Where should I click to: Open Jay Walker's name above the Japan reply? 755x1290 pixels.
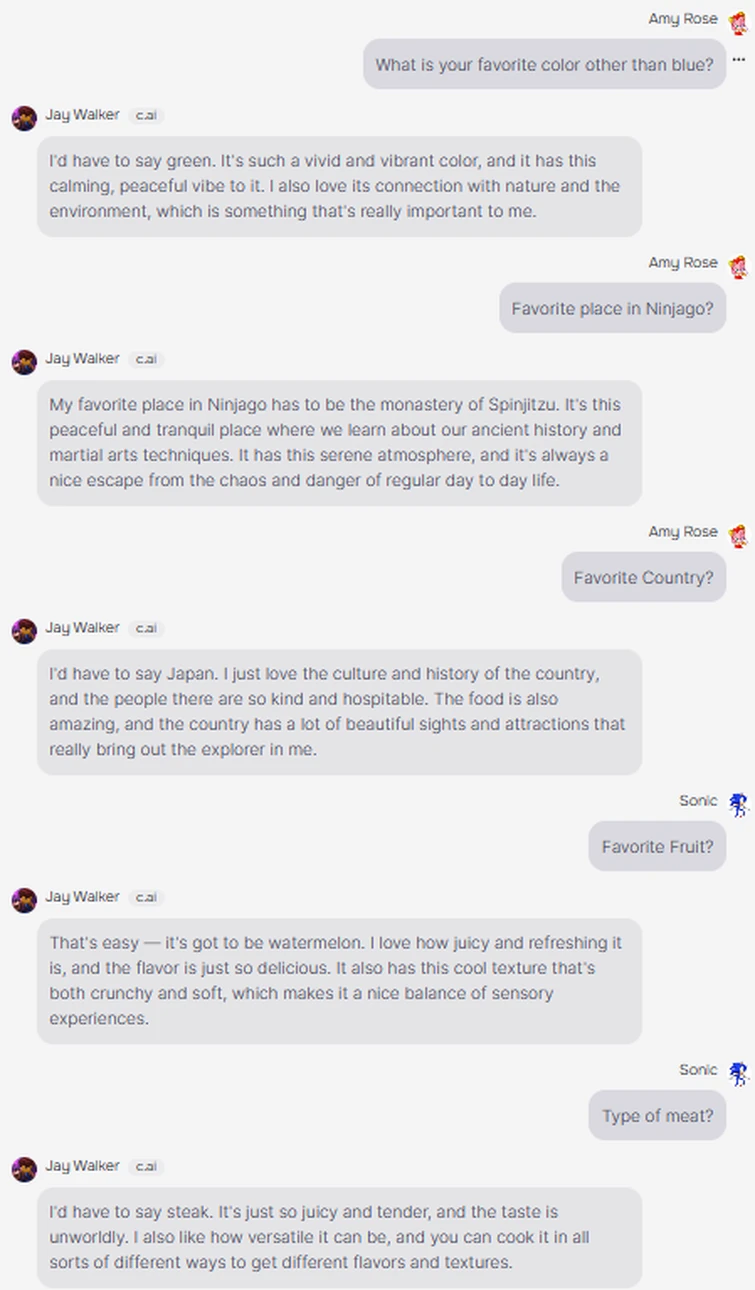(x=82, y=628)
